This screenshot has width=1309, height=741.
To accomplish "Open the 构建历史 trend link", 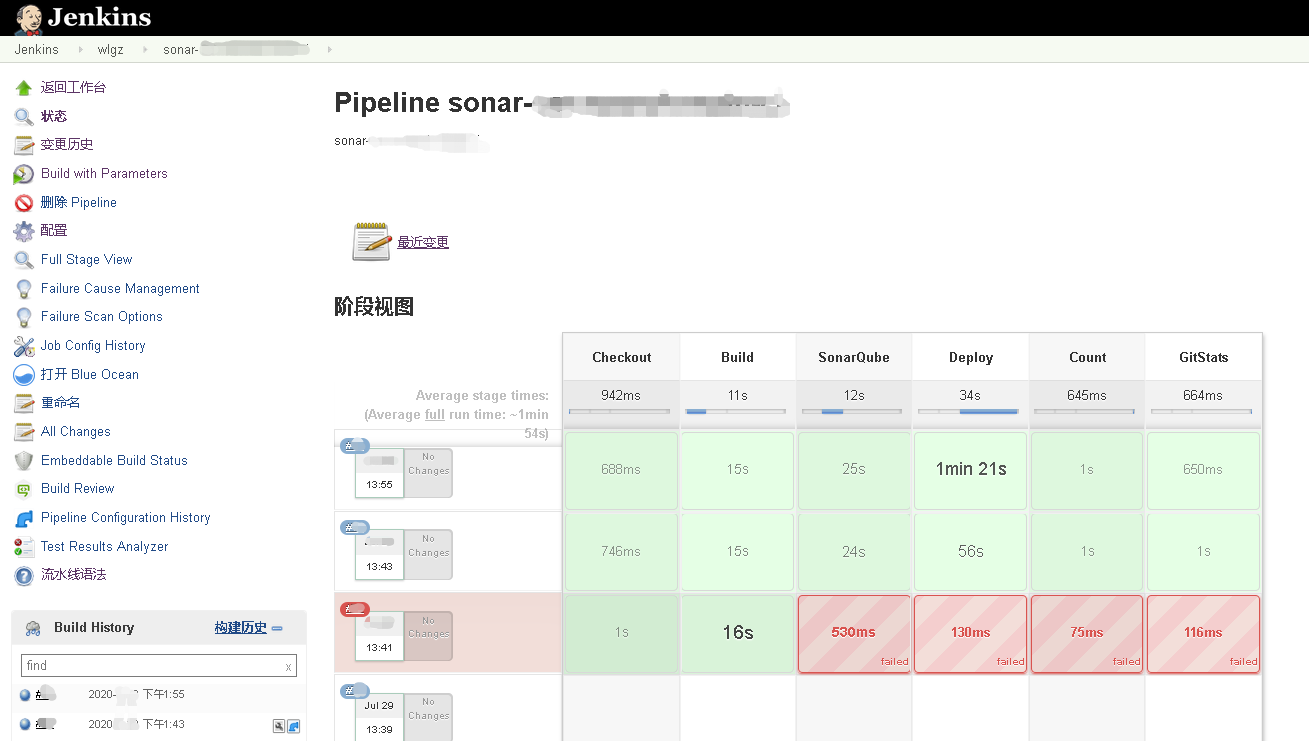I will click(x=240, y=628).
